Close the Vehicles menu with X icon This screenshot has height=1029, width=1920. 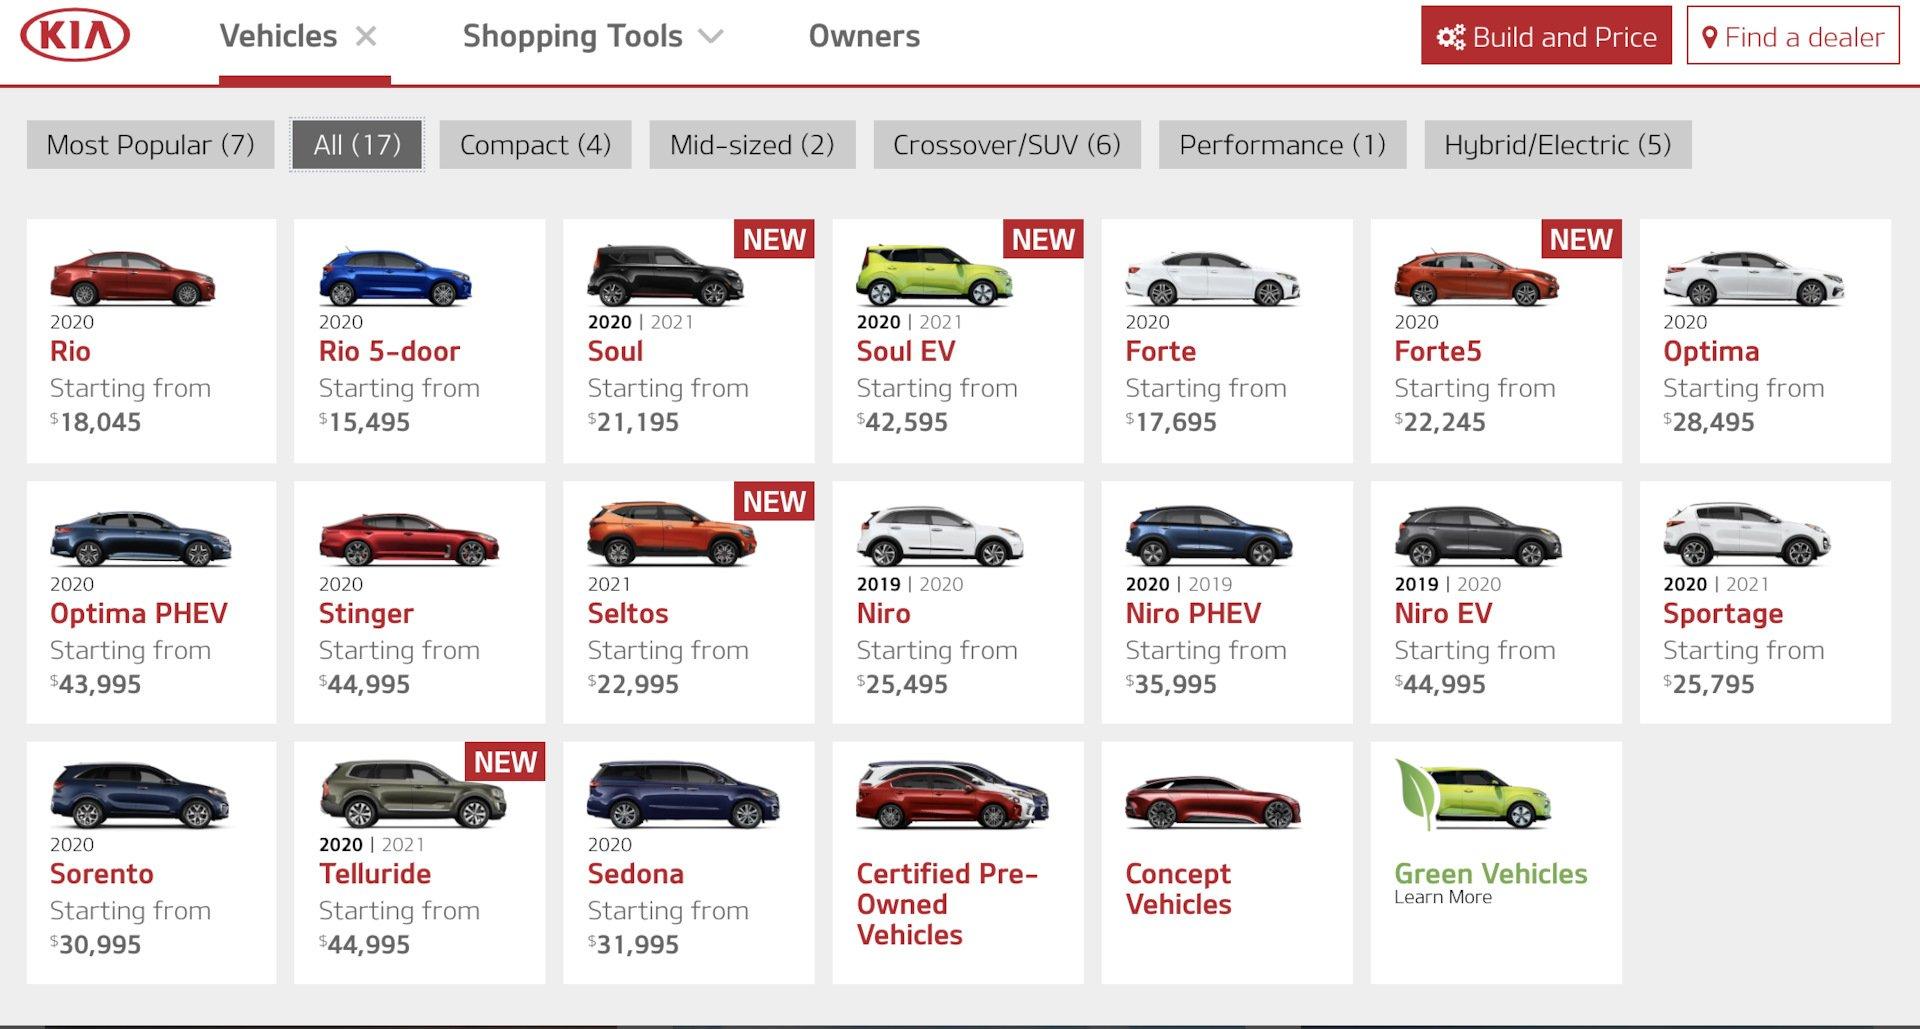click(366, 37)
